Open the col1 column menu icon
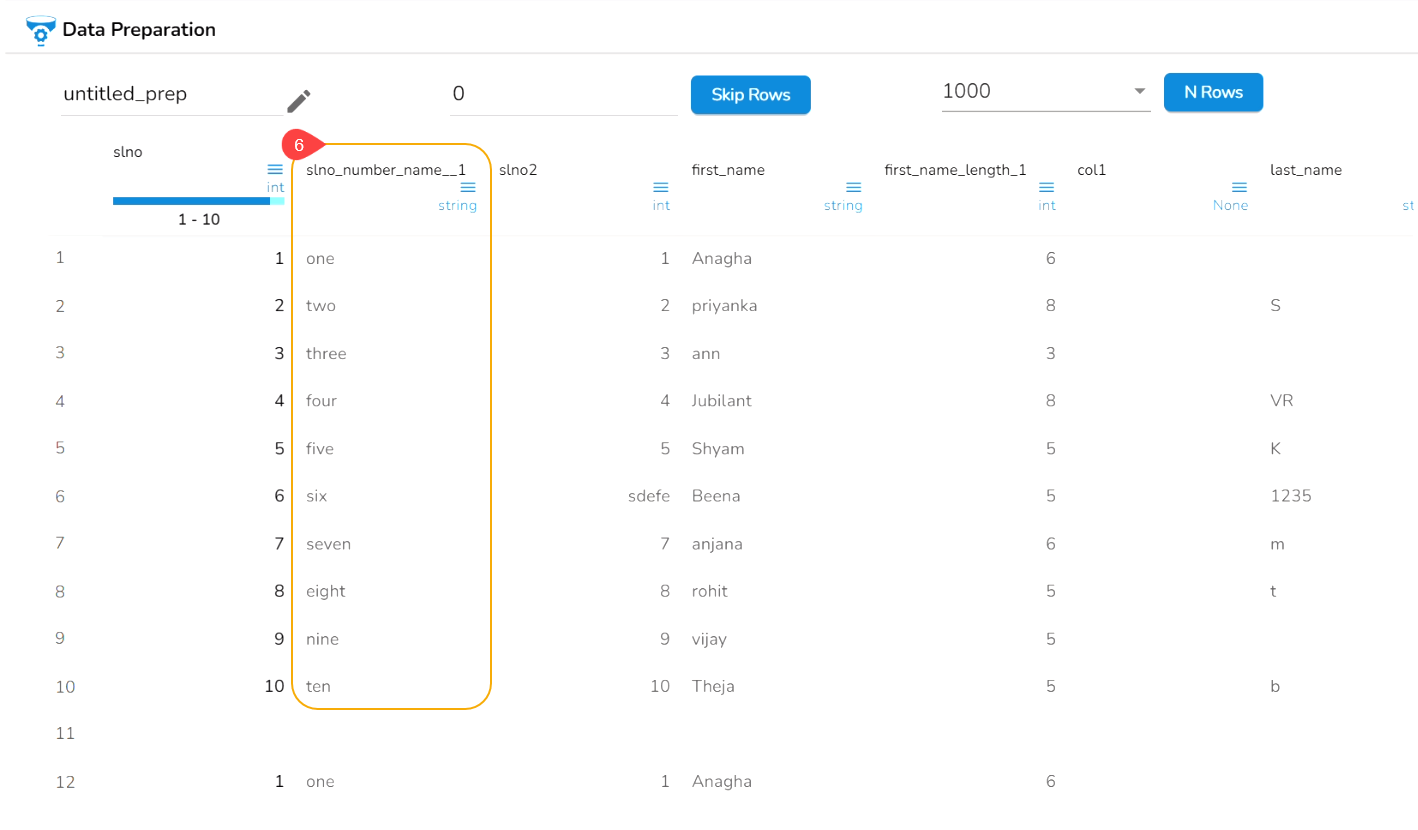 click(x=1239, y=188)
